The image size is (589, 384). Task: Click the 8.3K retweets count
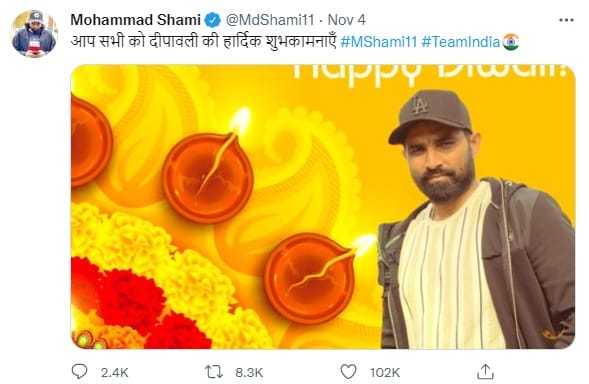[x=249, y=373]
